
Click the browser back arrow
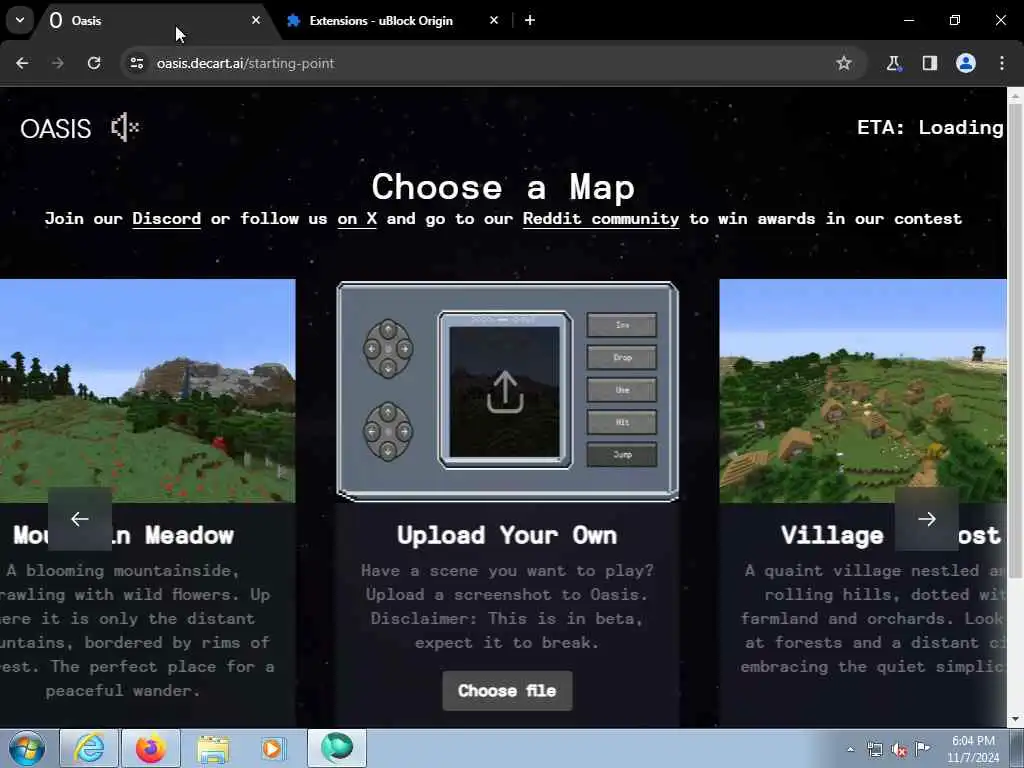click(x=22, y=63)
